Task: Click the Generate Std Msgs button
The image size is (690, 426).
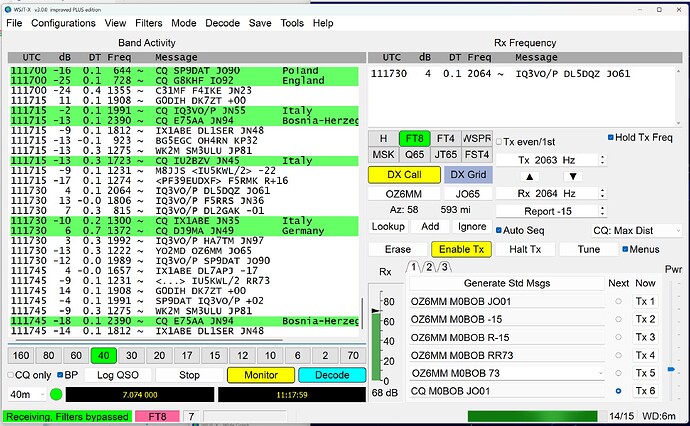Action: click(x=506, y=283)
